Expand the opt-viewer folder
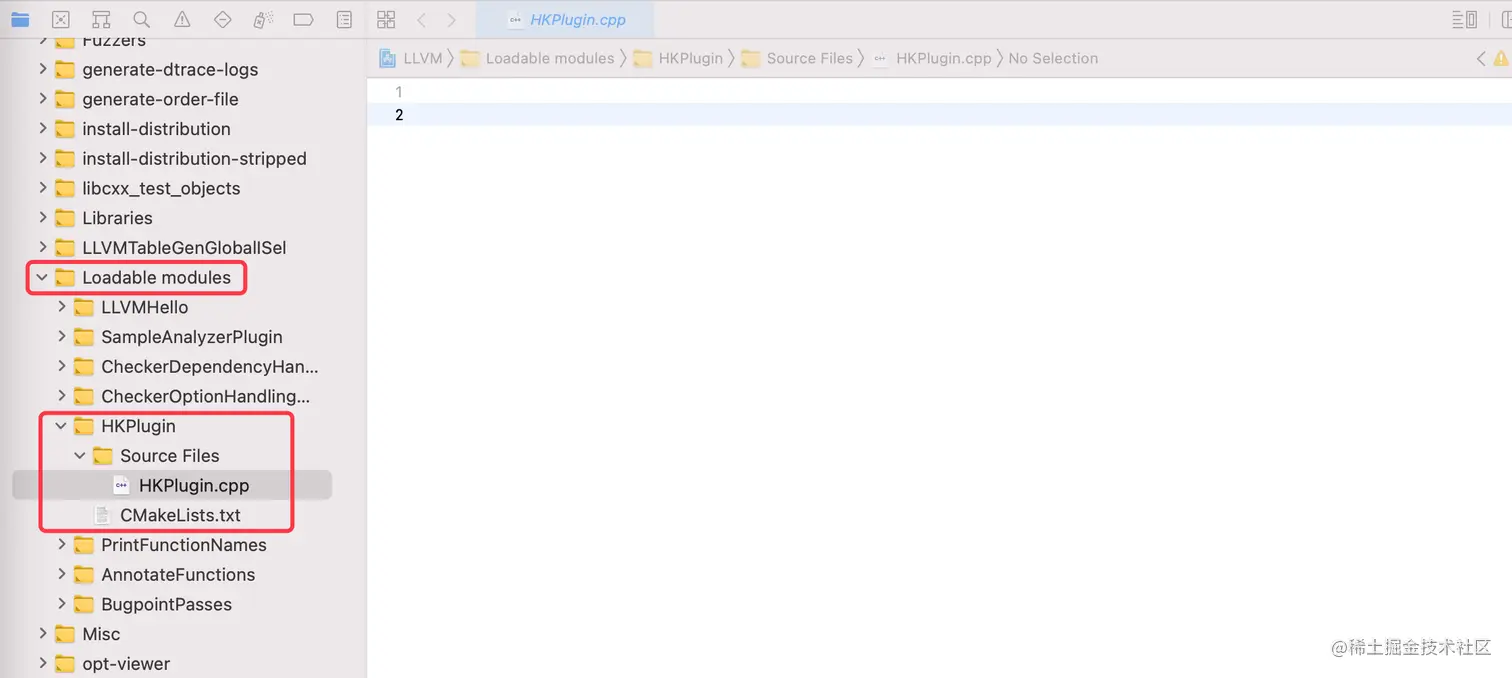This screenshot has width=1512, height=678. (x=42, y=663)
